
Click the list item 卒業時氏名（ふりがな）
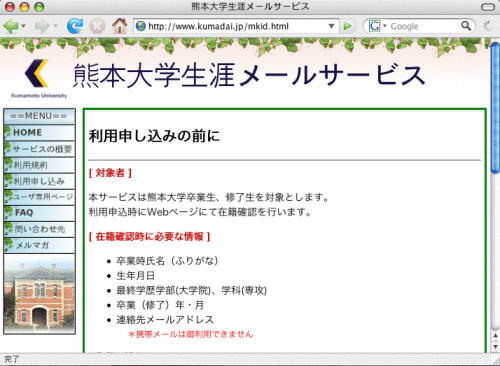click(x=167, y=261)
